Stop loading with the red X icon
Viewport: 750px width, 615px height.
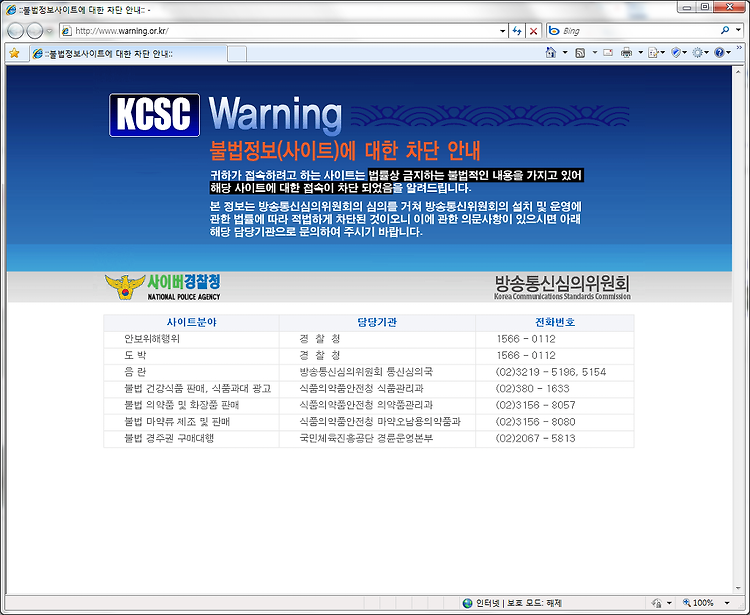coord(533,31)
